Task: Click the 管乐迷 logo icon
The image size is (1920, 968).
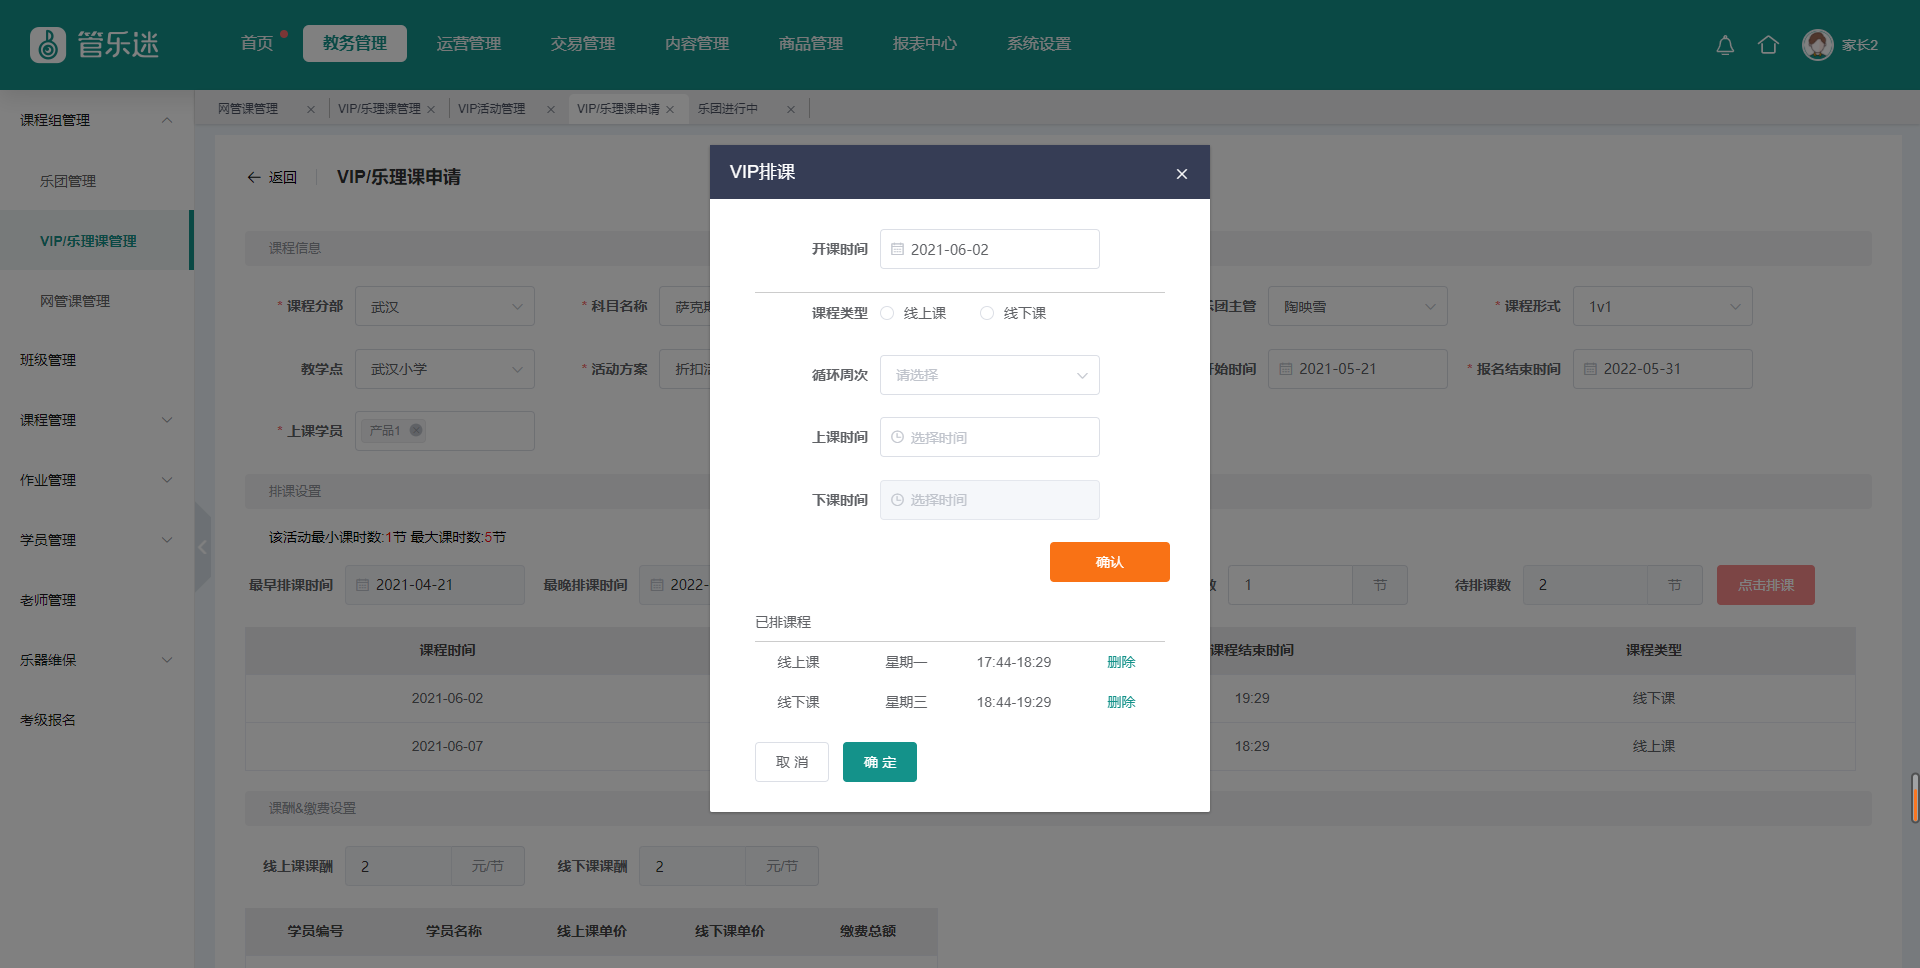Action: click(x=48, y=45)
